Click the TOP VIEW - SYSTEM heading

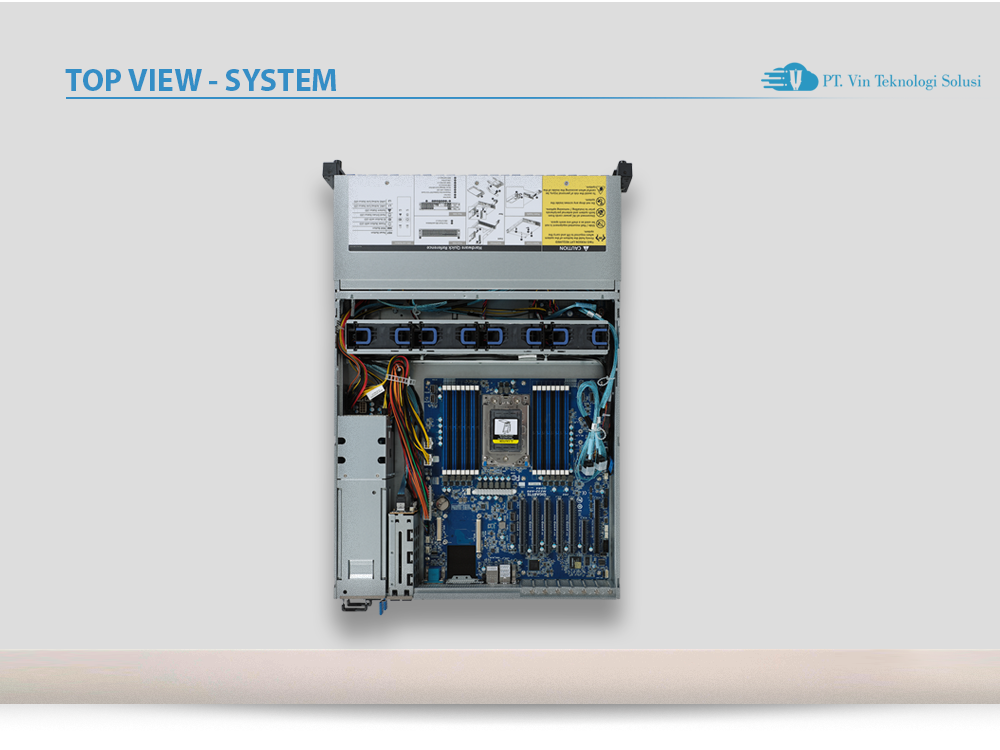pyautogui.click(x=201, y=80)
